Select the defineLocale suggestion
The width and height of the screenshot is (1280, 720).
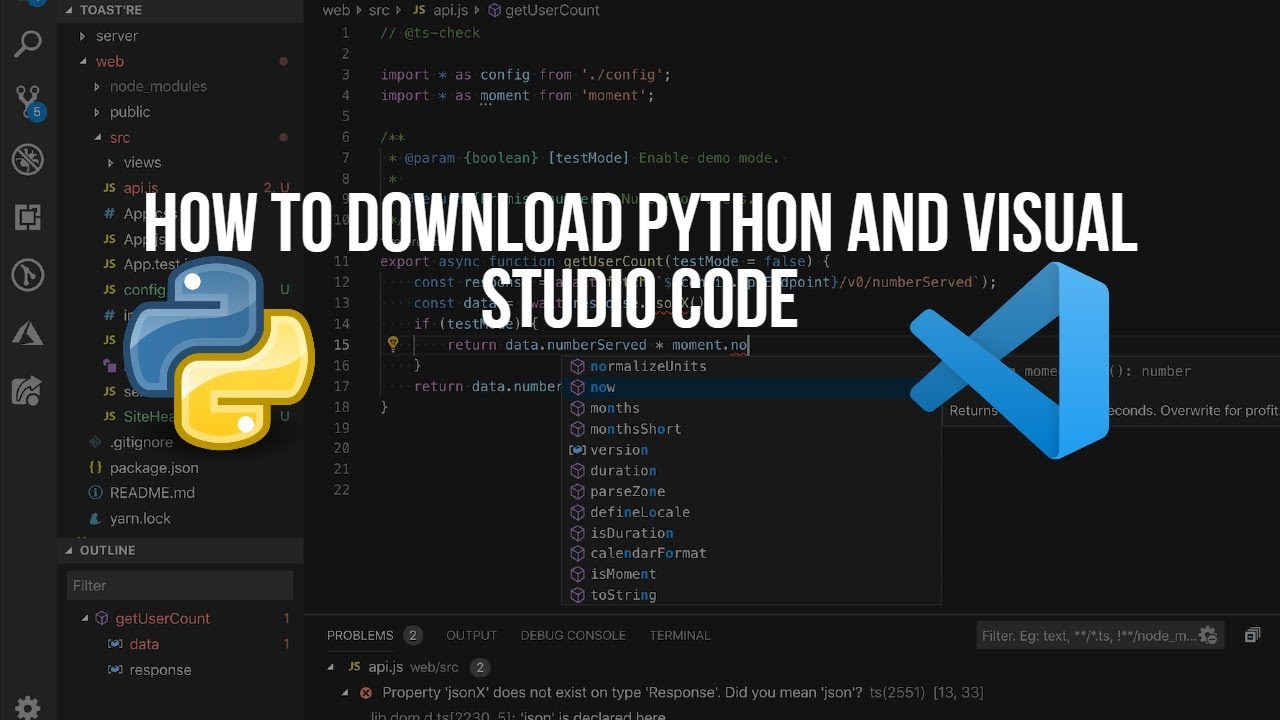pyautogui.click(x=750, y=512)
